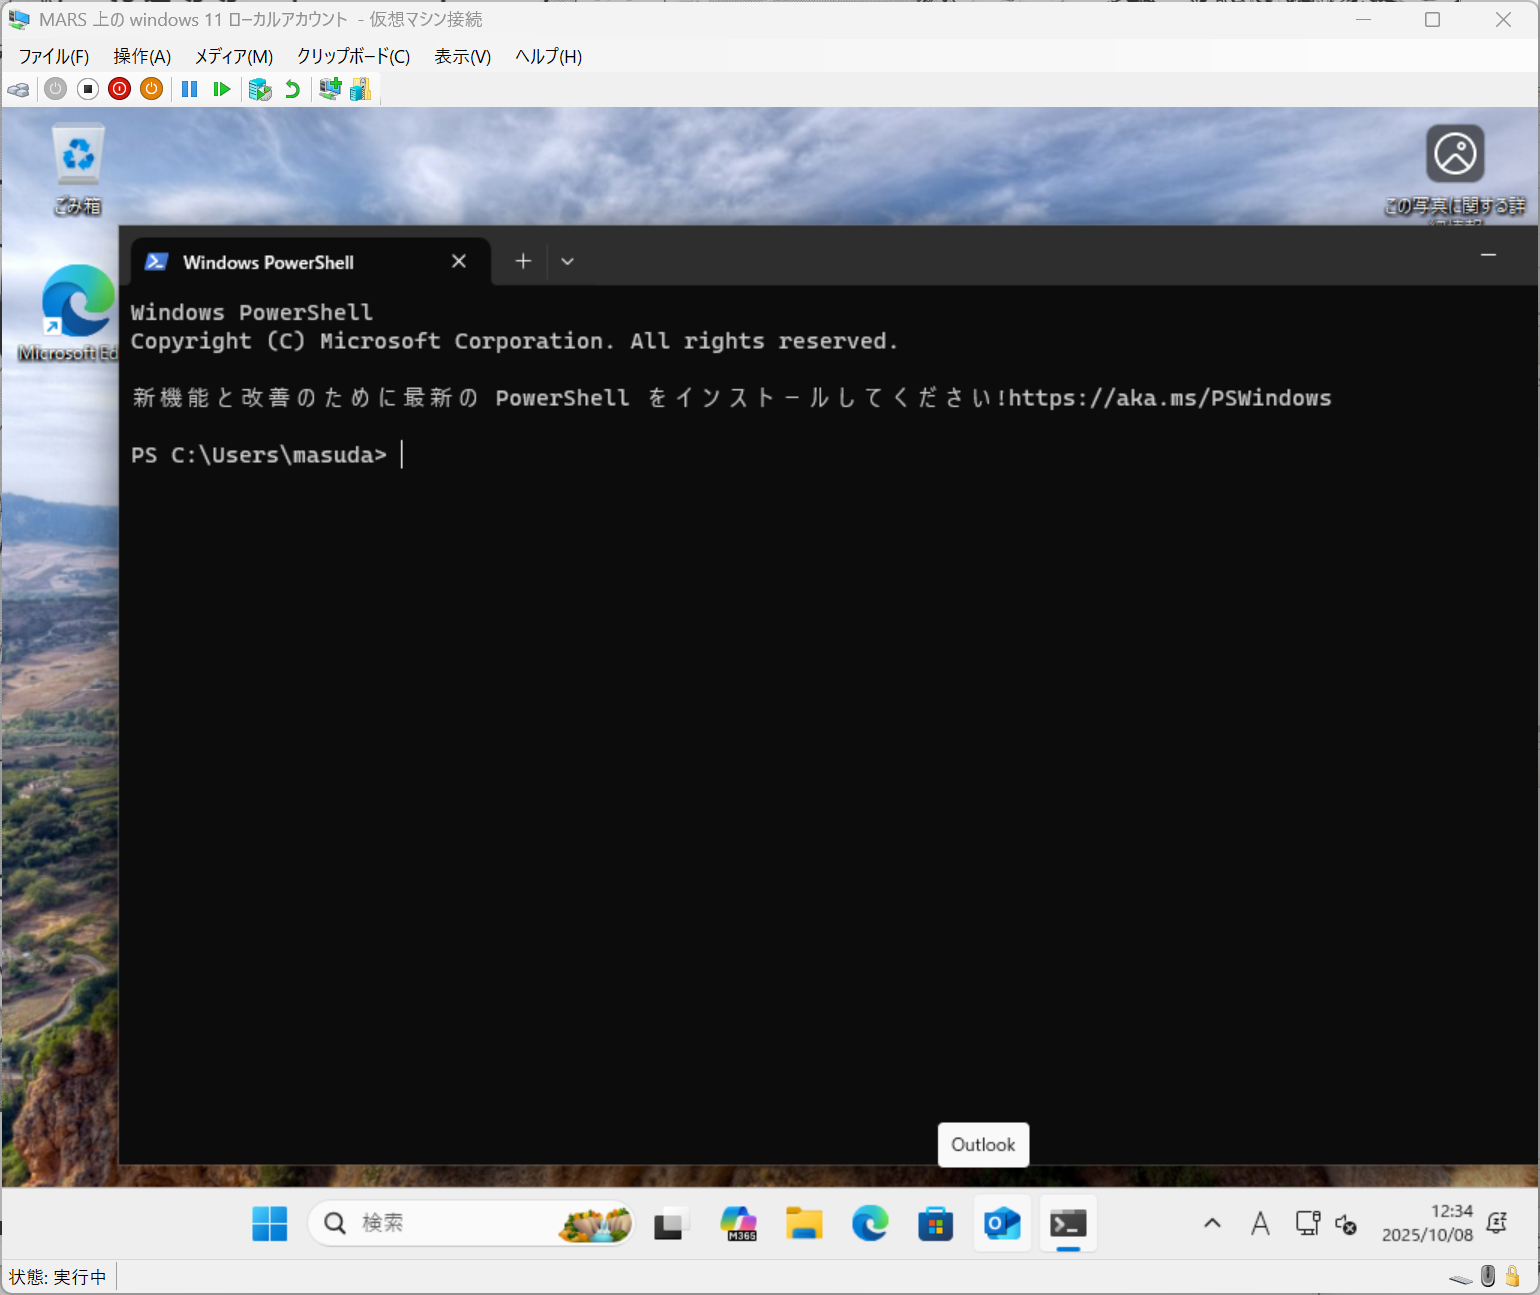Pause the virtual machine
1540x1295 pixels.
(189, 90)
